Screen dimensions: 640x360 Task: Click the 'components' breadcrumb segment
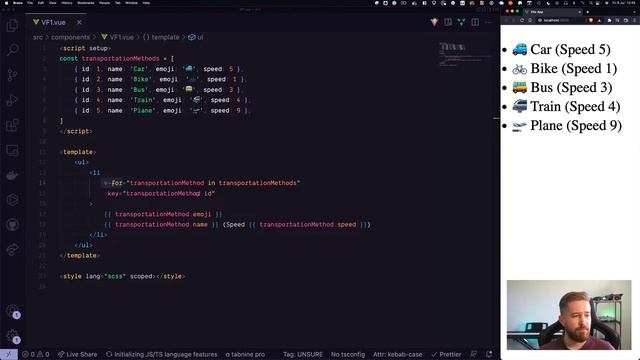pos(70,37)
